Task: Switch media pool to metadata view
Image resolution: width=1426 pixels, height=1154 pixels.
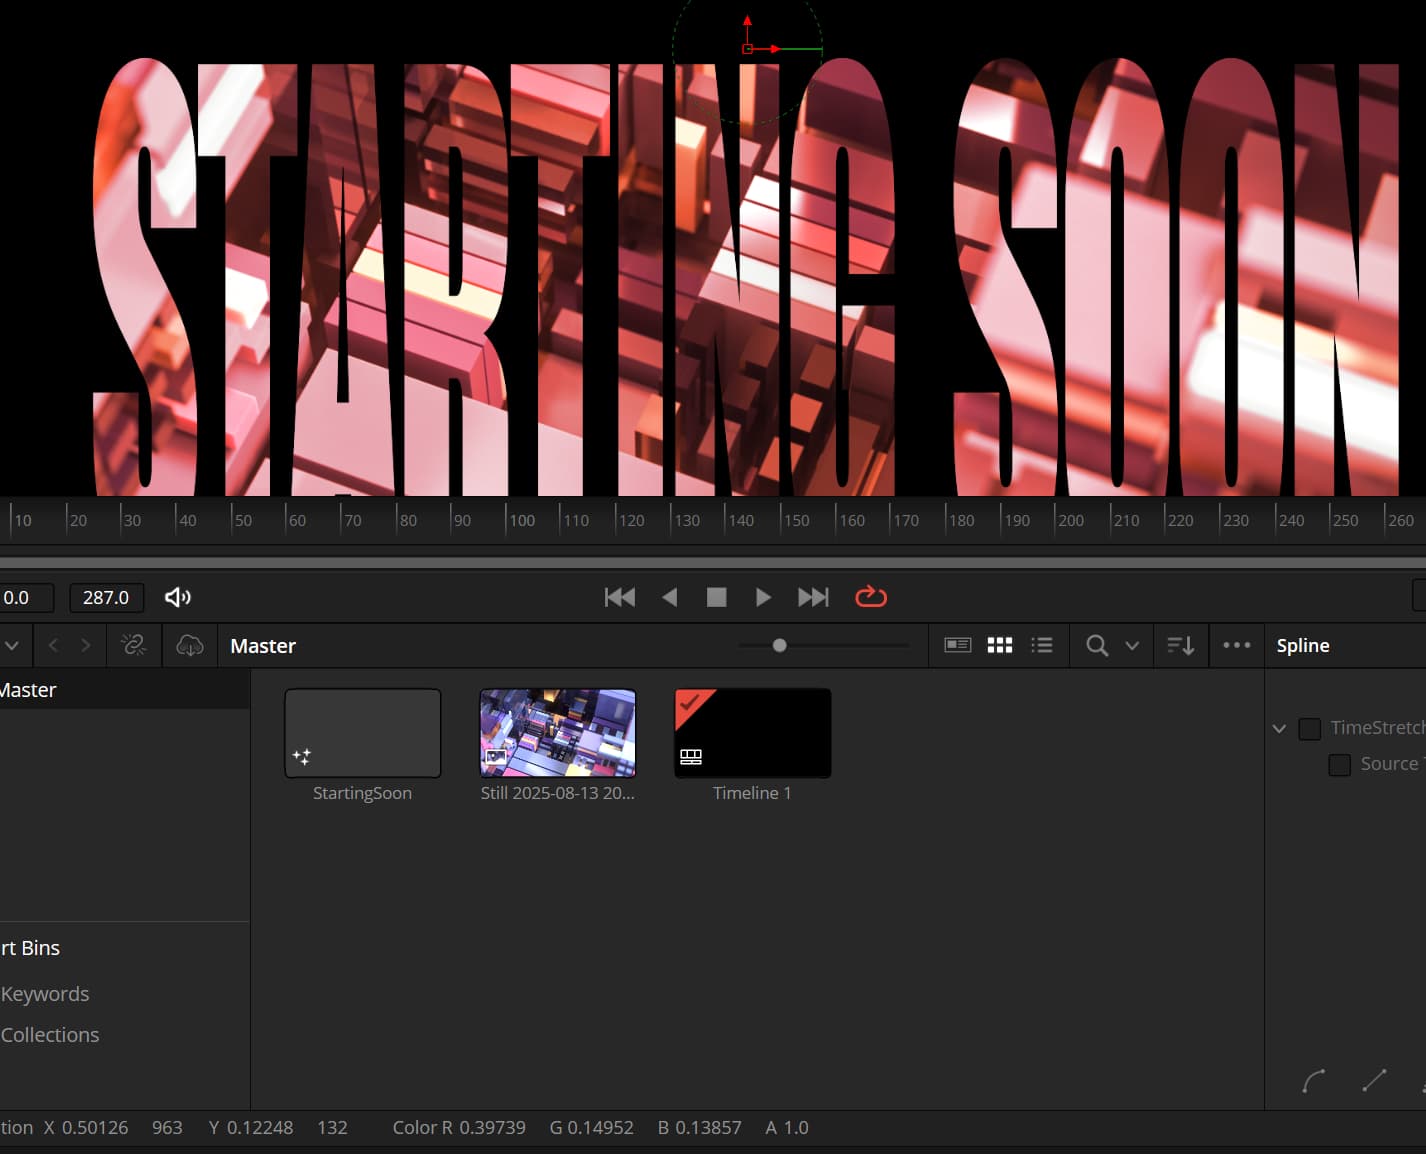Action: [x=957, y=645]
